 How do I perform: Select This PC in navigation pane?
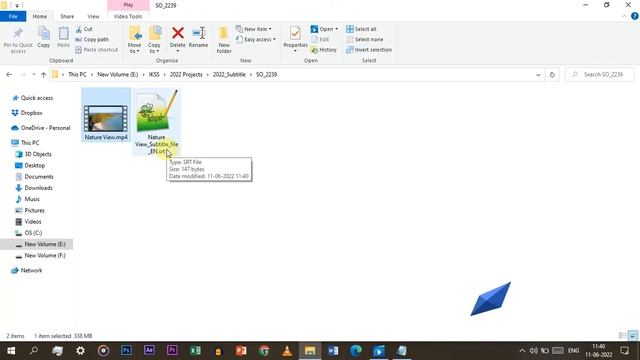pos(25,143)
